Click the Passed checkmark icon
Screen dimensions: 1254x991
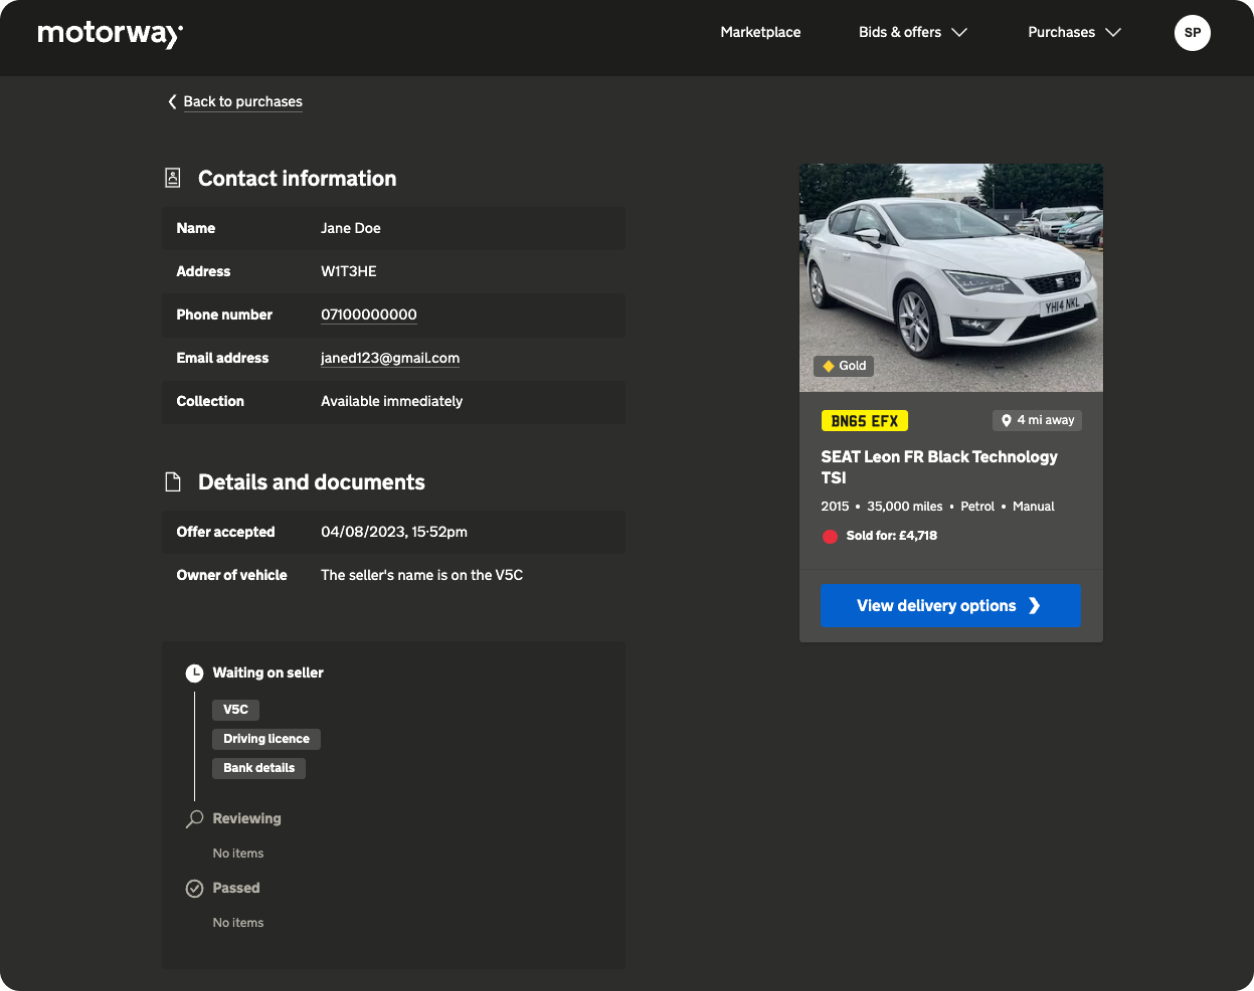coord(194,889)
